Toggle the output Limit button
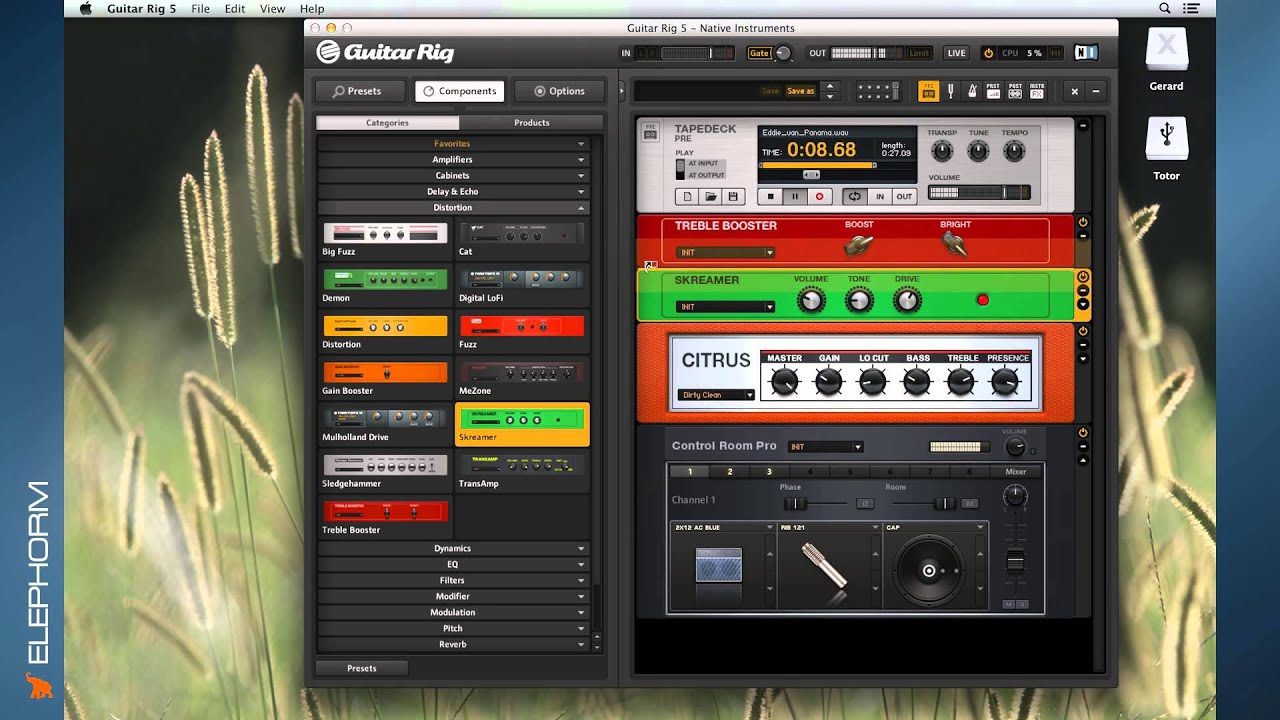 coord(919,53)
